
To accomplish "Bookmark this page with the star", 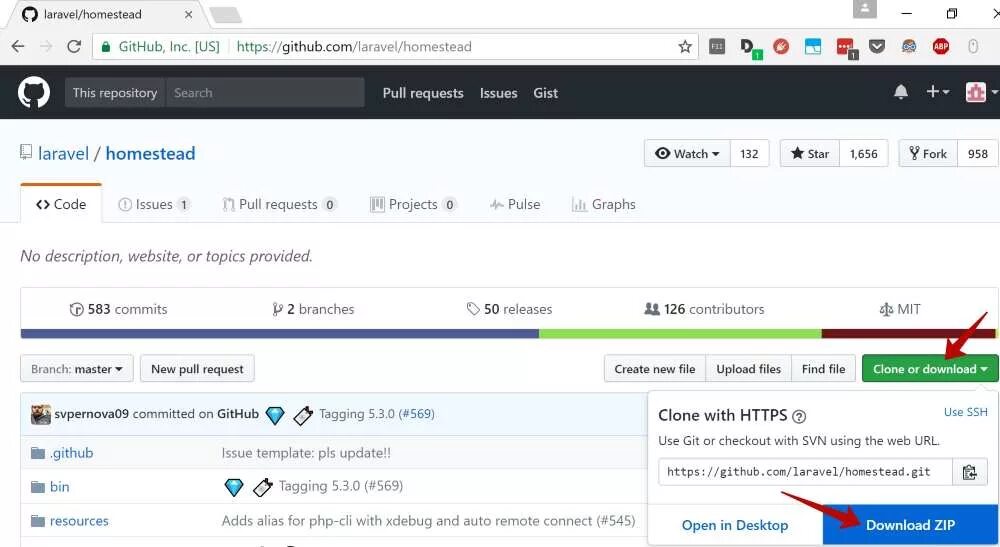I will (x=685, y=46).
